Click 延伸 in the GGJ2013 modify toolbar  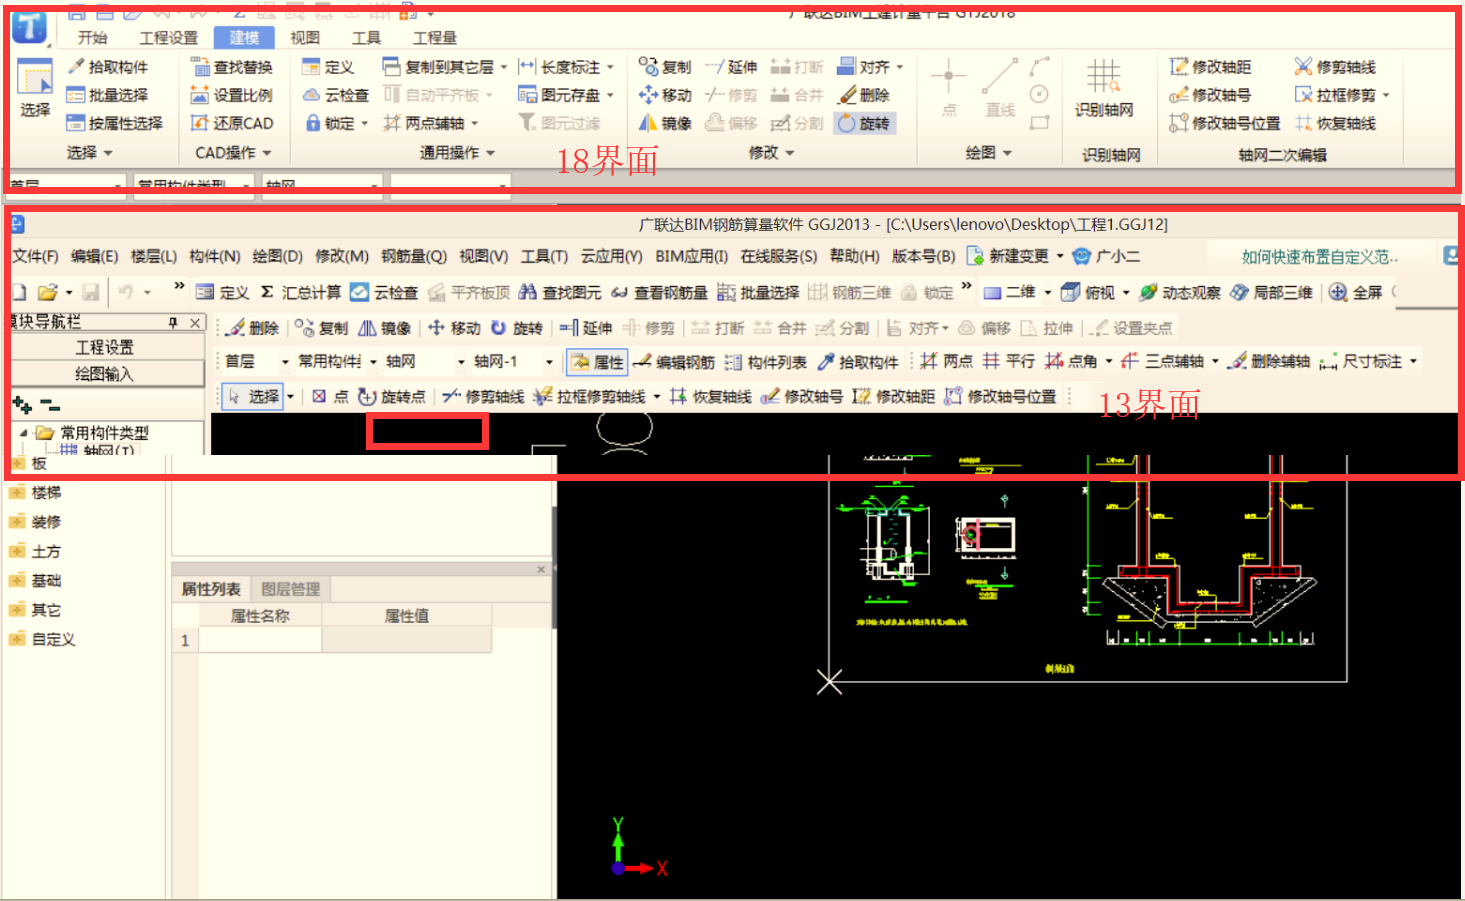tap(586, 328)
